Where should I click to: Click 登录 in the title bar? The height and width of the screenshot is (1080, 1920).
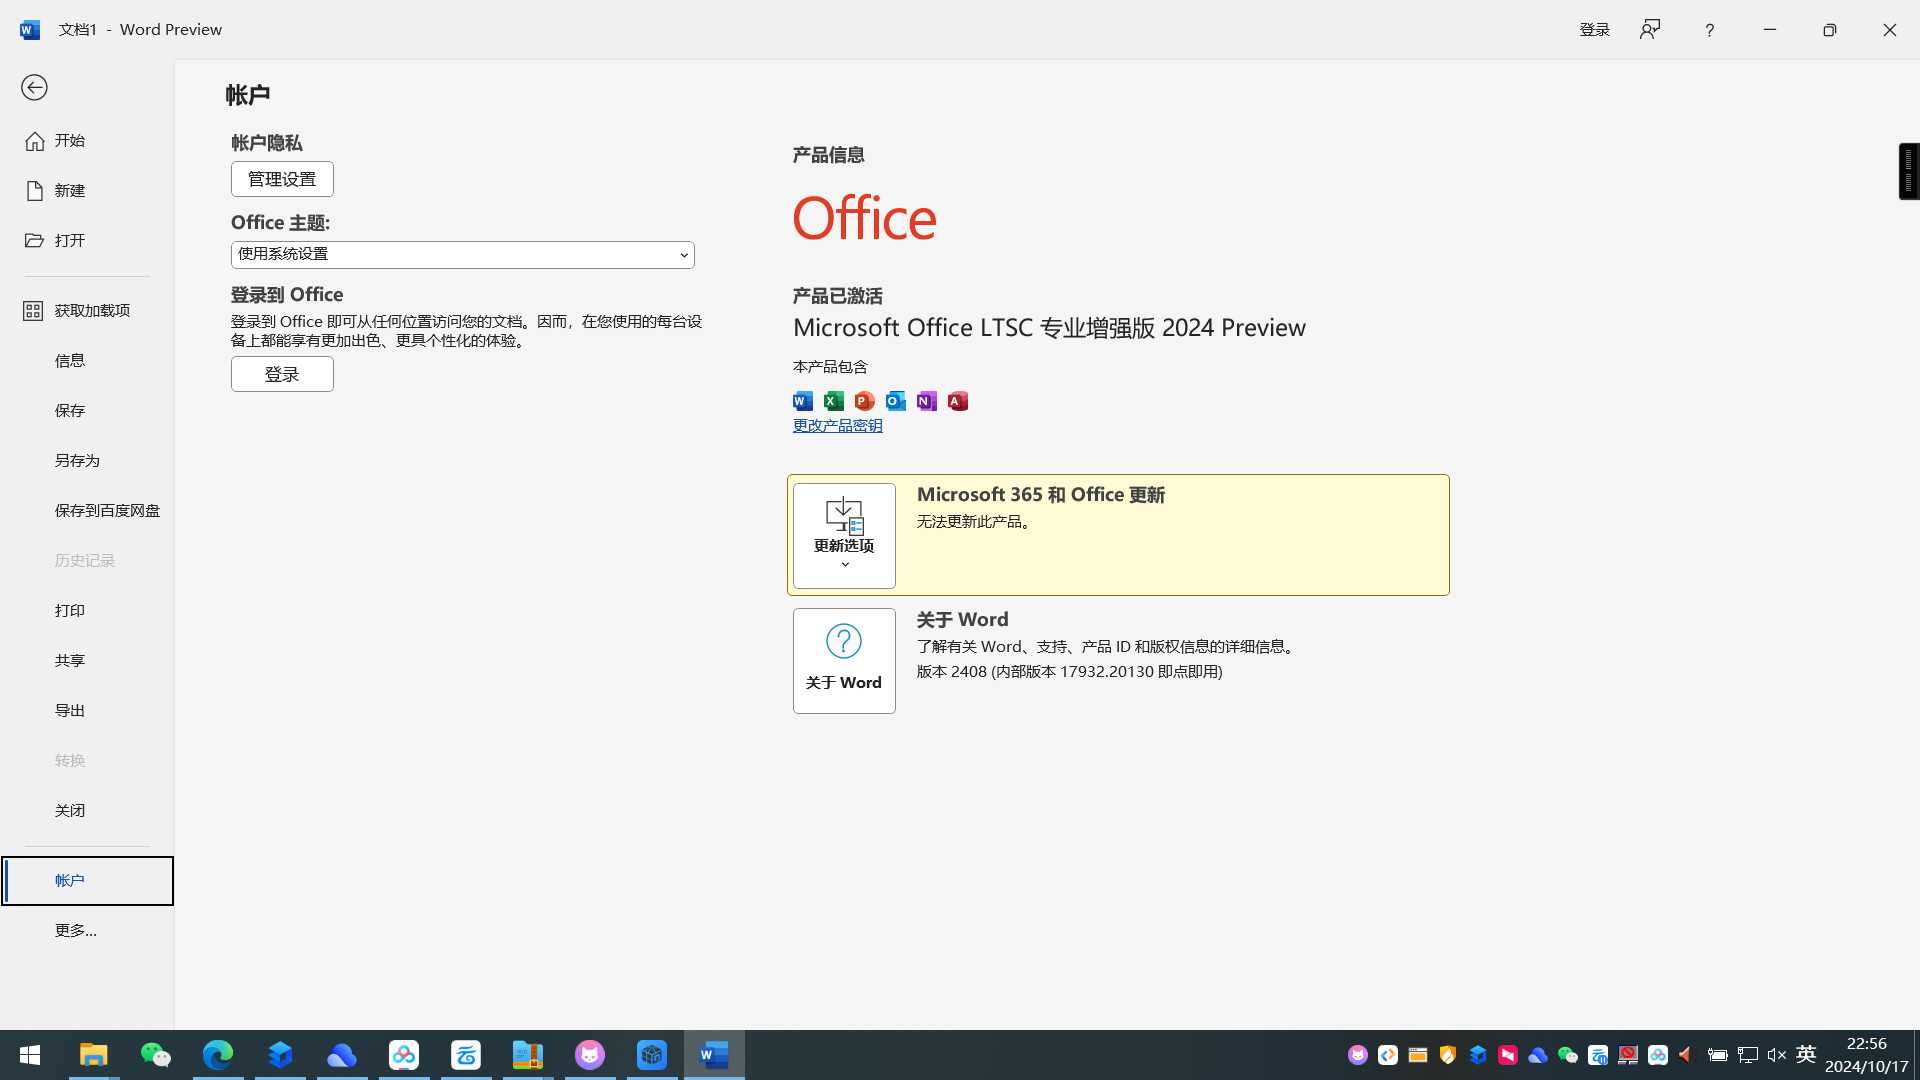[1594, 30]
